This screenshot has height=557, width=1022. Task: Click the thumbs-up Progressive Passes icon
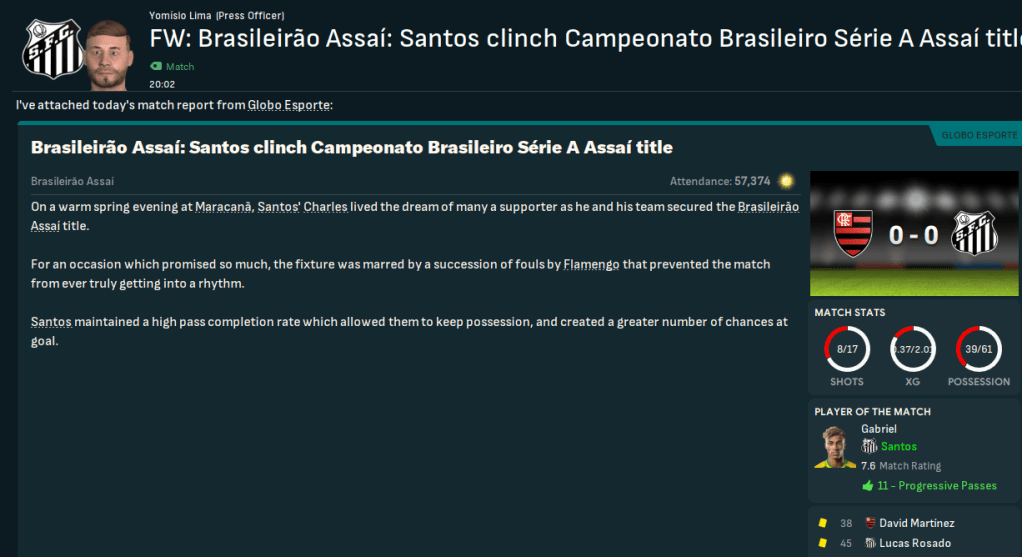pos(867,486)
